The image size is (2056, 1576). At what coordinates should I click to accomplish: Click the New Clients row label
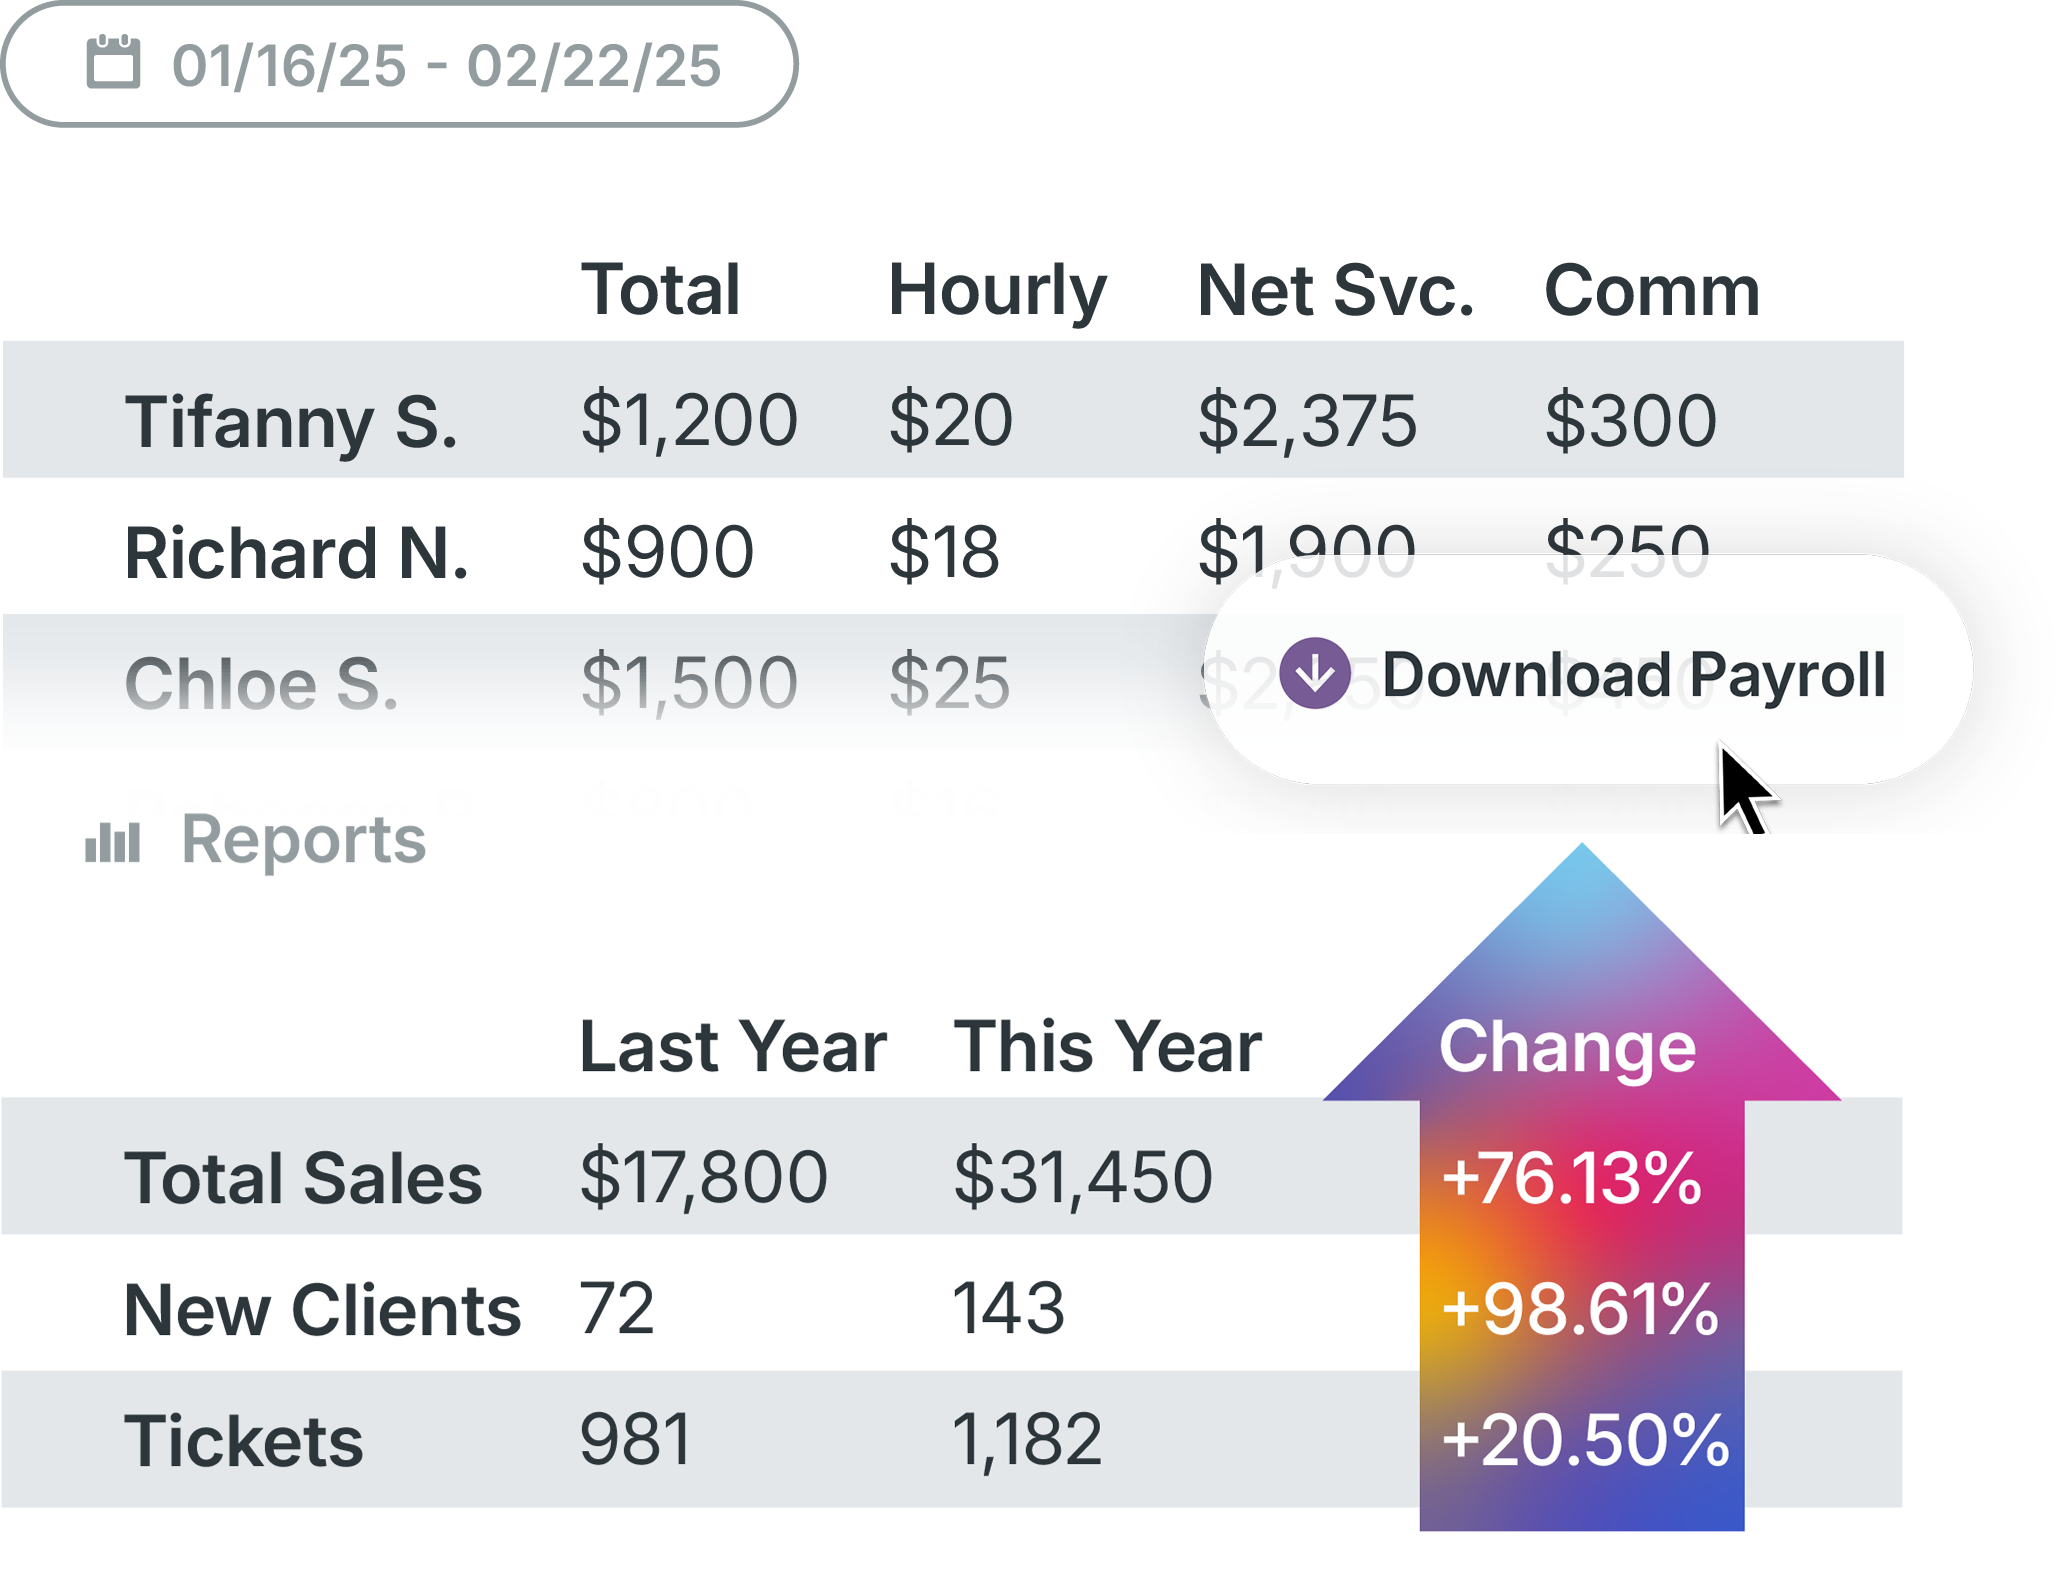322,1310
